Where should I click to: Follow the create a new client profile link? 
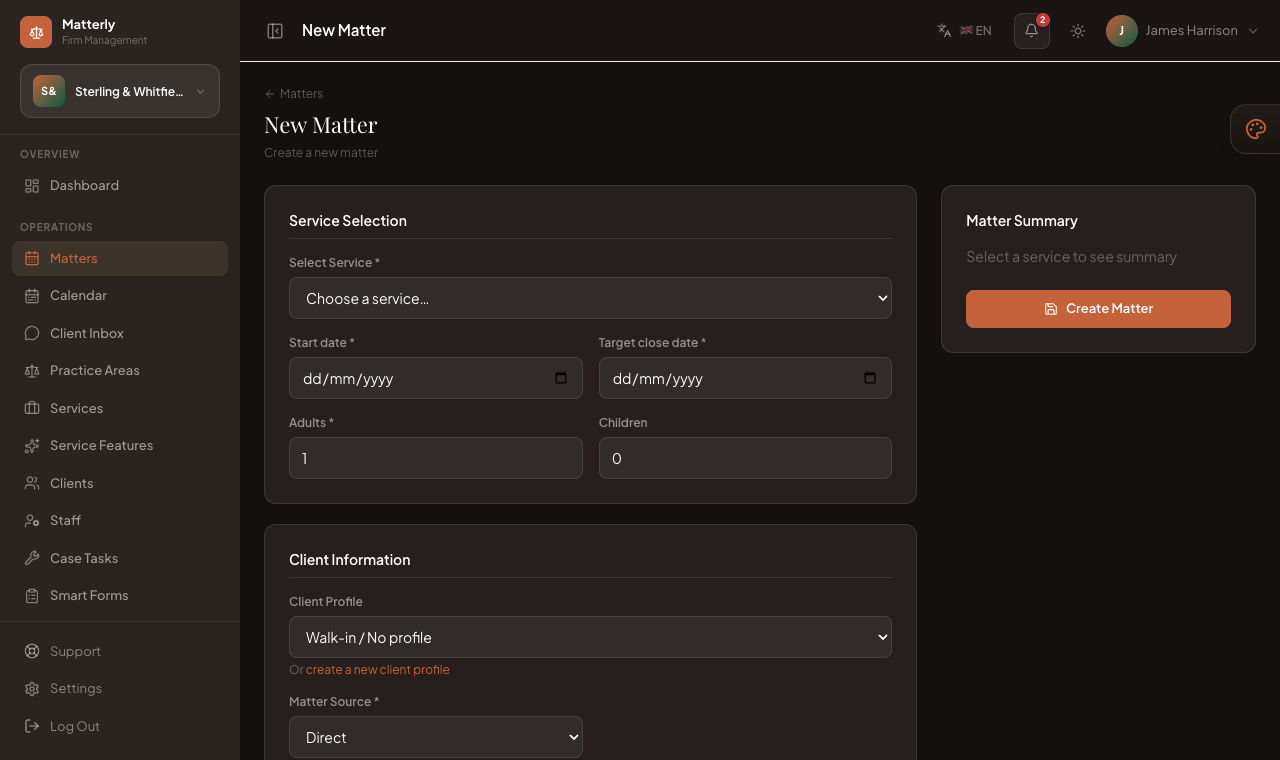pyautogui.click(x=378, y=670)
